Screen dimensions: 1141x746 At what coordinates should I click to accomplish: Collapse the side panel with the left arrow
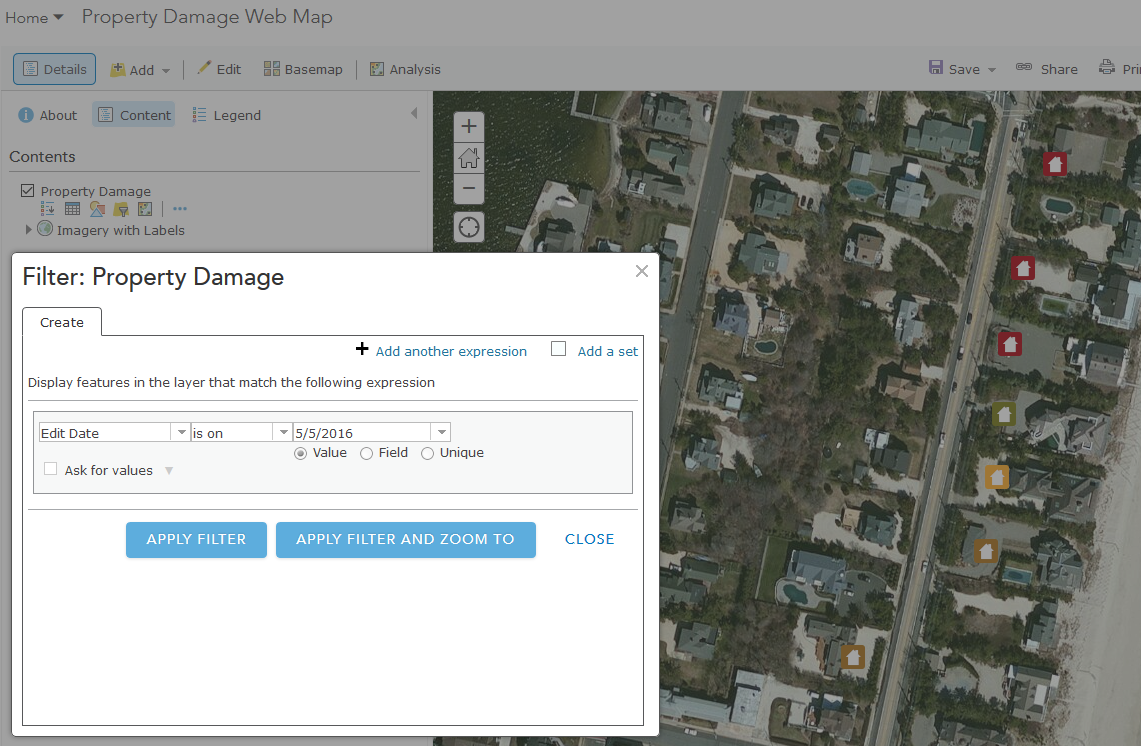[414, 114]
